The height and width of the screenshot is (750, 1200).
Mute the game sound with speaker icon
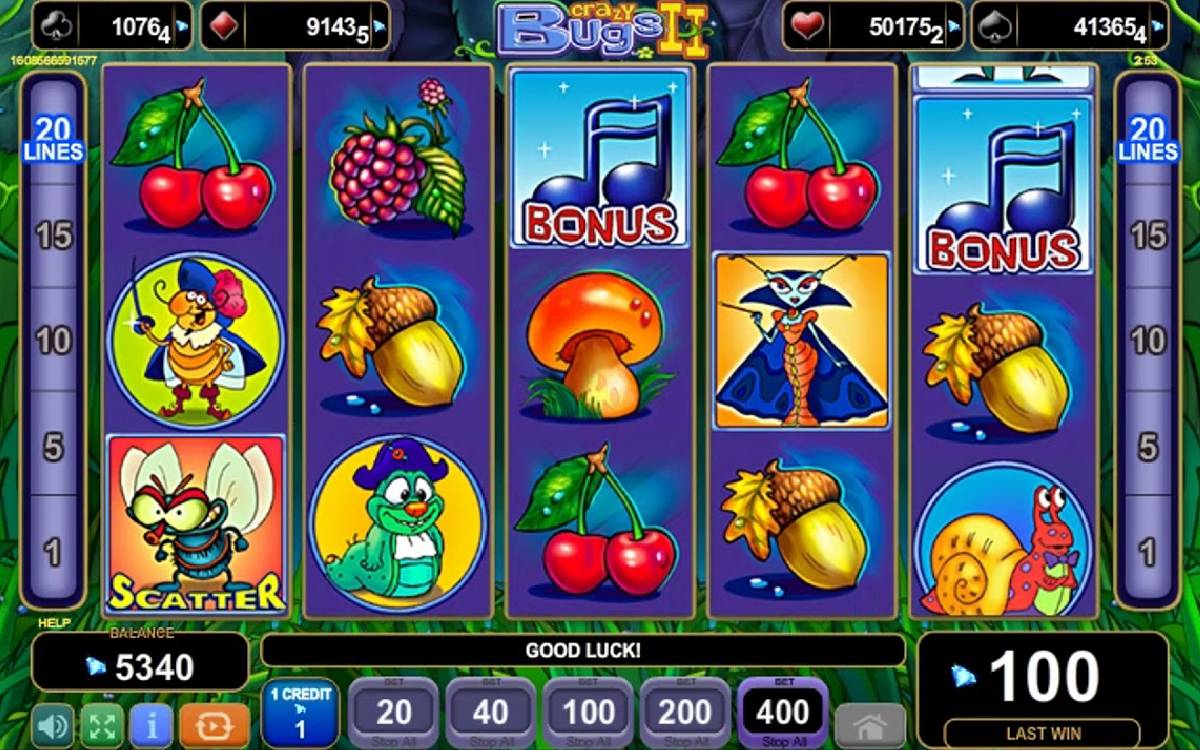(x=51, y=723)
